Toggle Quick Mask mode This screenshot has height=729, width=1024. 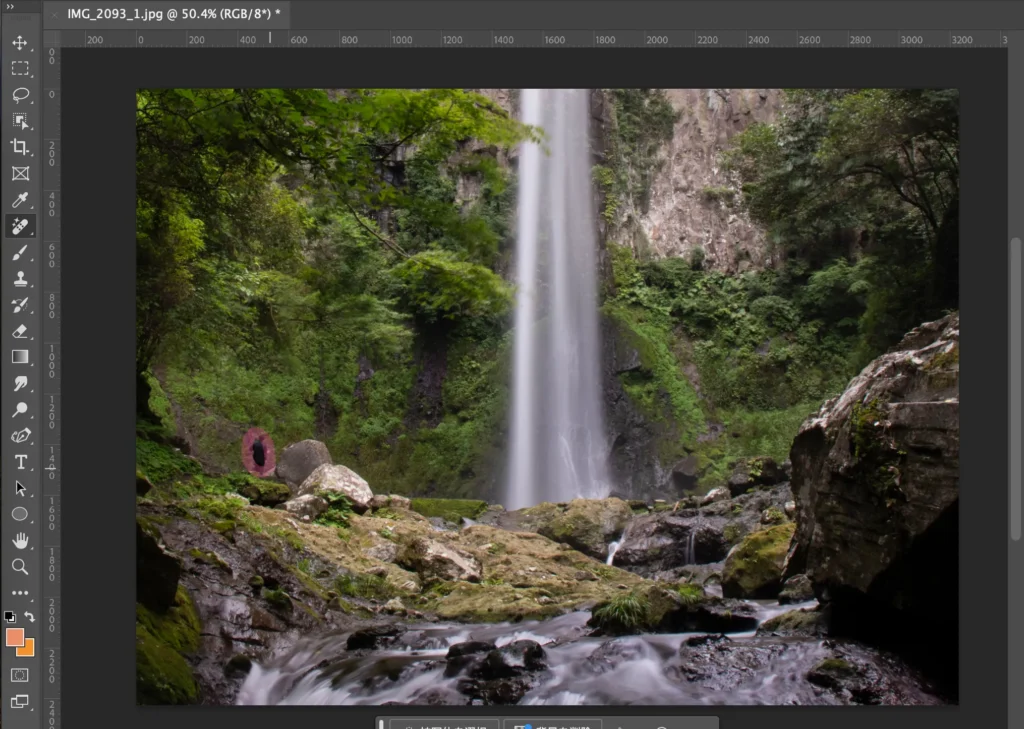pos(20,675)
